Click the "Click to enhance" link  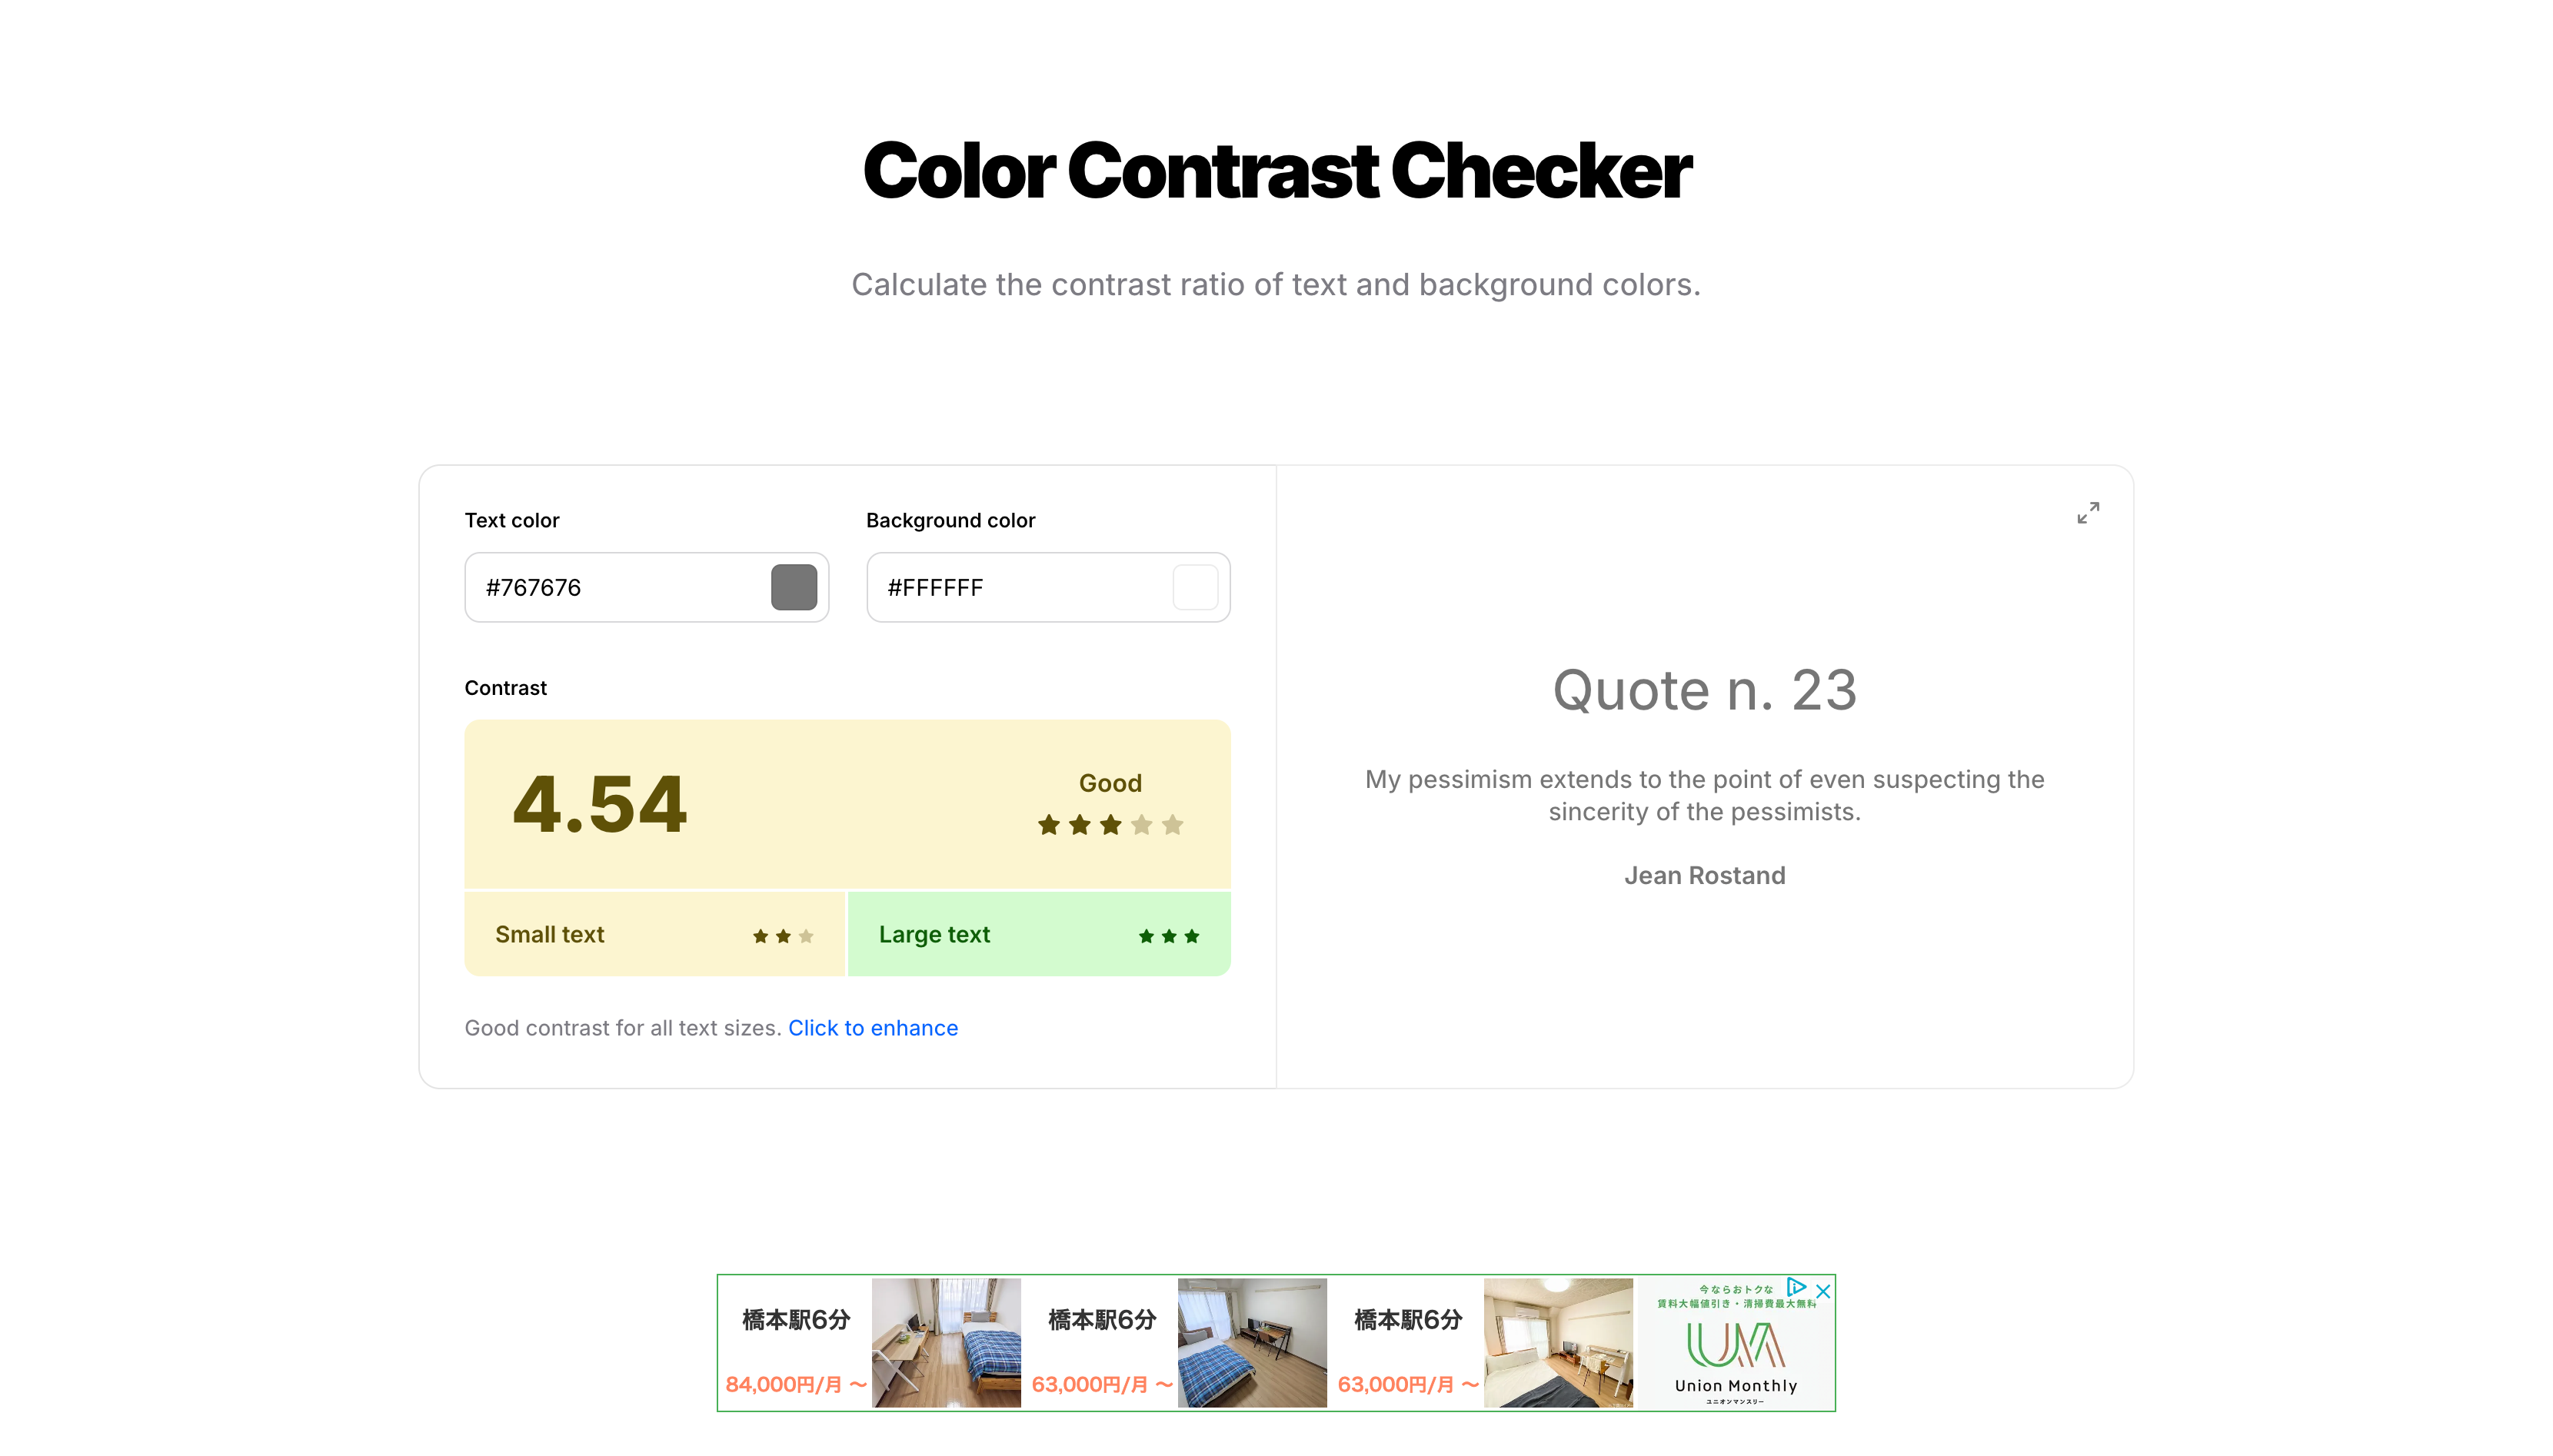tap(872, 1028)
